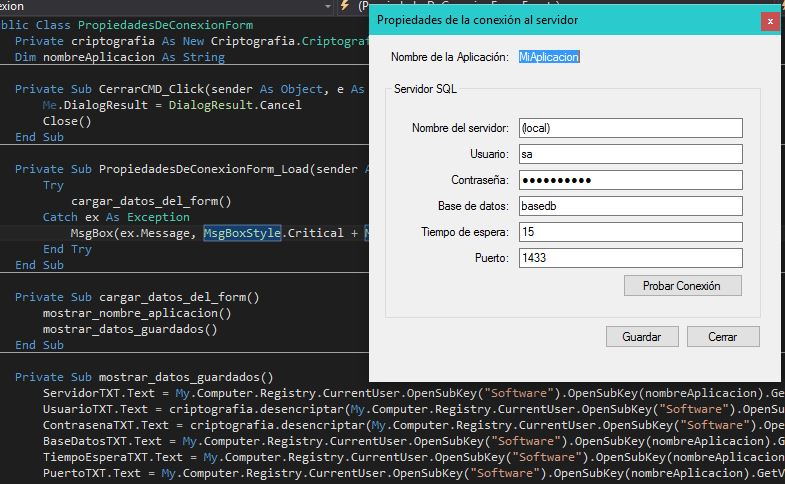Click the Puerto field showing 1433
This screenshot has height=484, width=785.
point(630,258)
